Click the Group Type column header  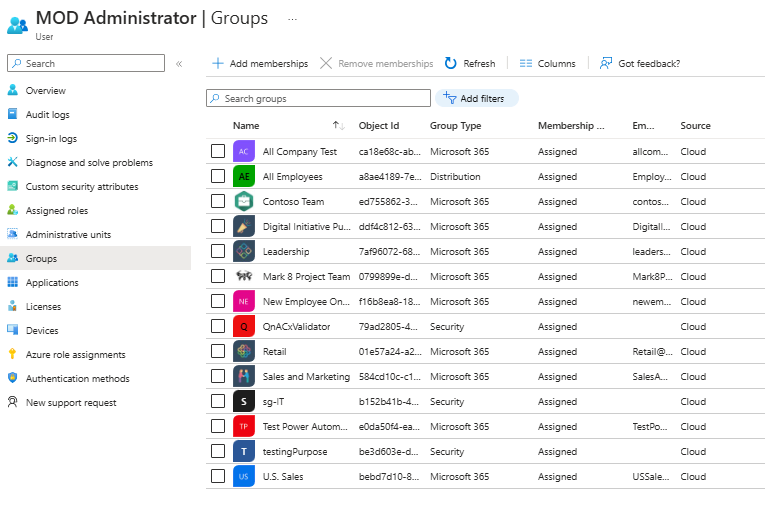(x=455, y=125)
